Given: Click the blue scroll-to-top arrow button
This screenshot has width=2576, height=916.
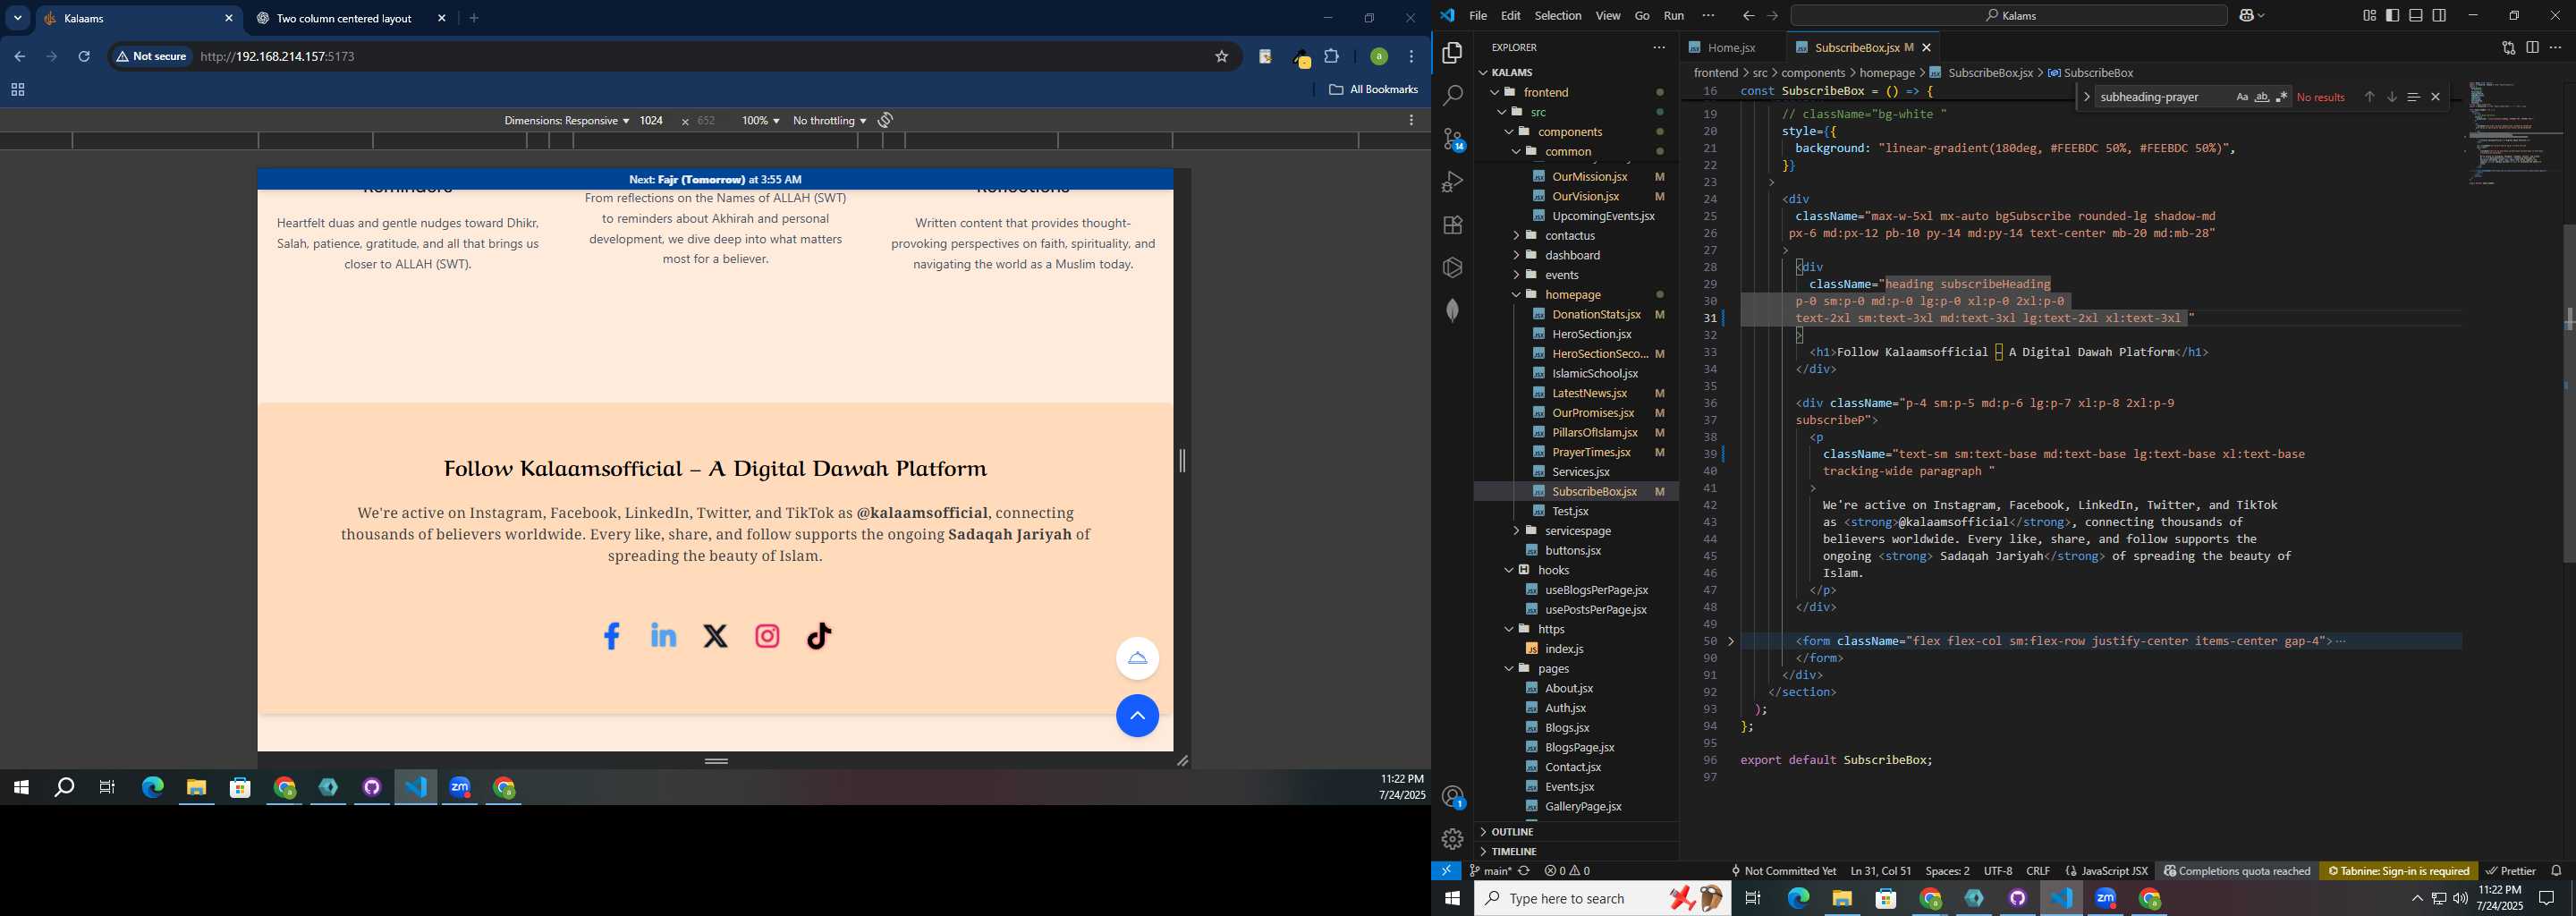Looking at the screenshot, I should 1137,716.
